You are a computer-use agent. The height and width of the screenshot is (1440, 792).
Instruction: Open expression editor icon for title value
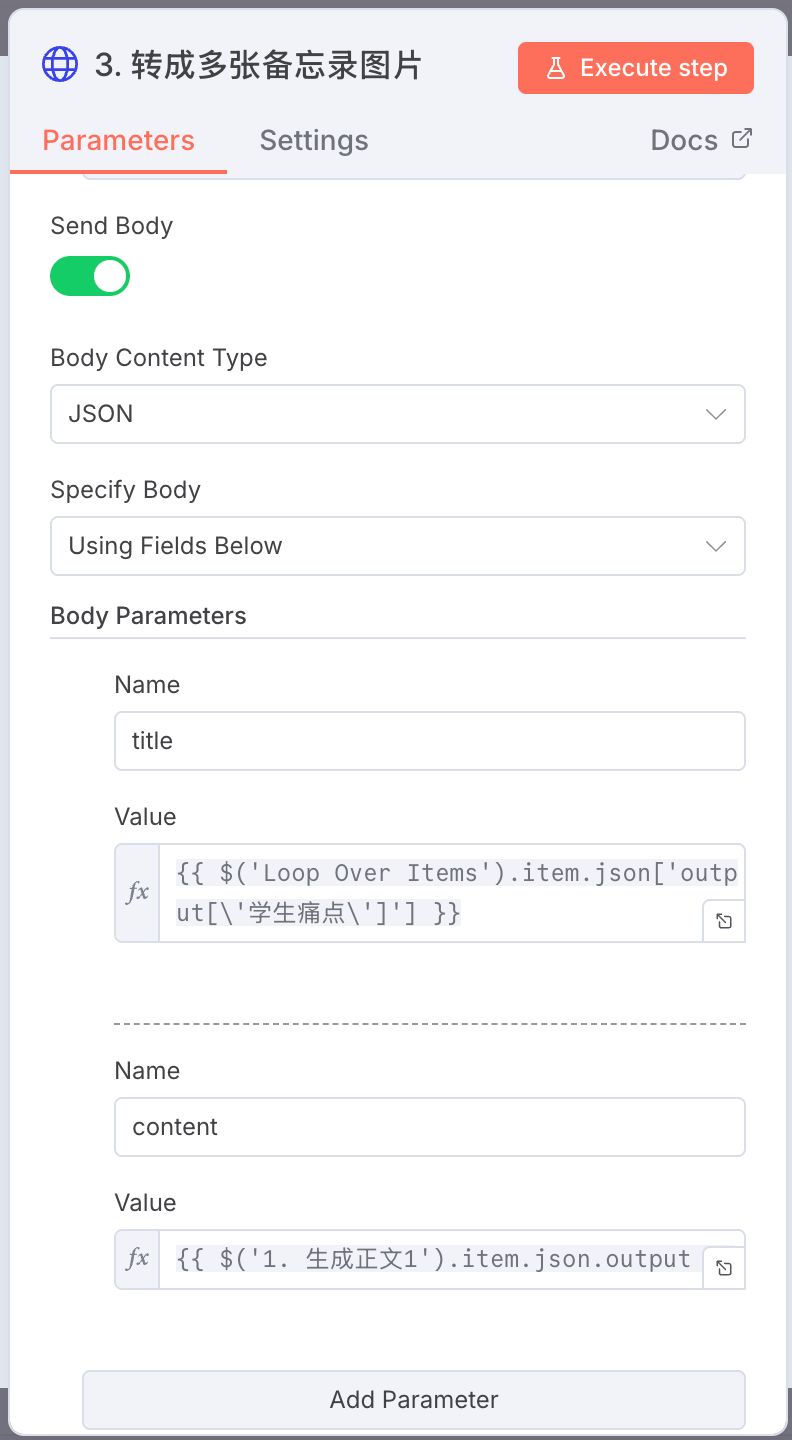(x=724, y=920)
